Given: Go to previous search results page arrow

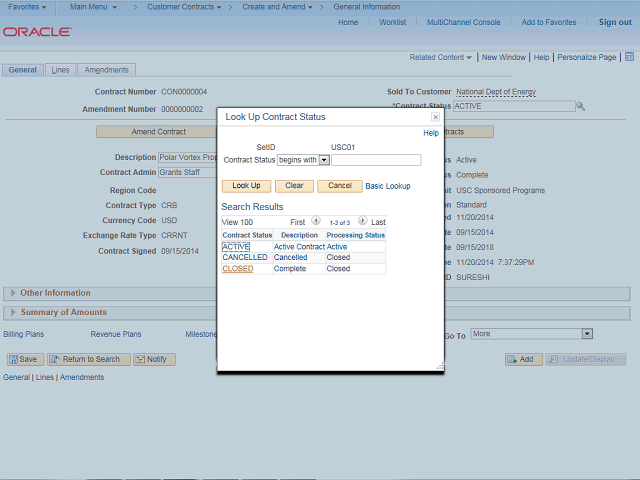Looking at the screenshot, I should pyautogui.click(x=316, y=221).
